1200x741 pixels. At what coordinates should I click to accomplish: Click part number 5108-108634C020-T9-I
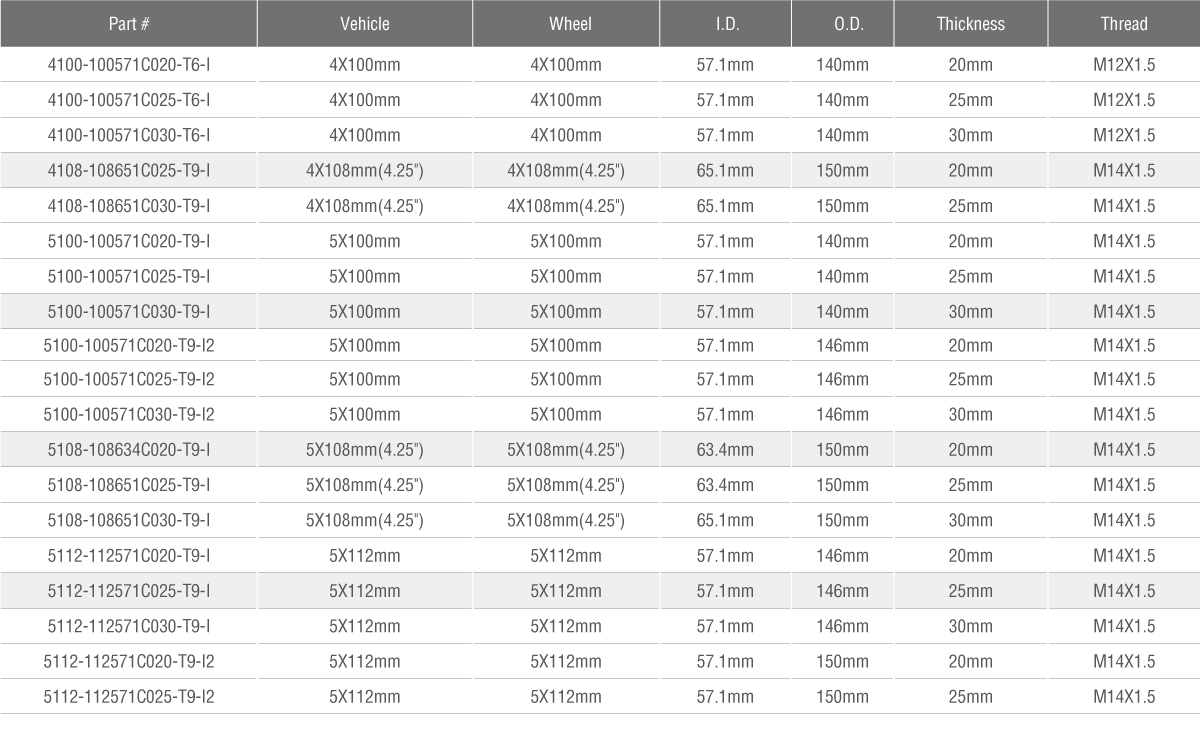click(129, 450)
